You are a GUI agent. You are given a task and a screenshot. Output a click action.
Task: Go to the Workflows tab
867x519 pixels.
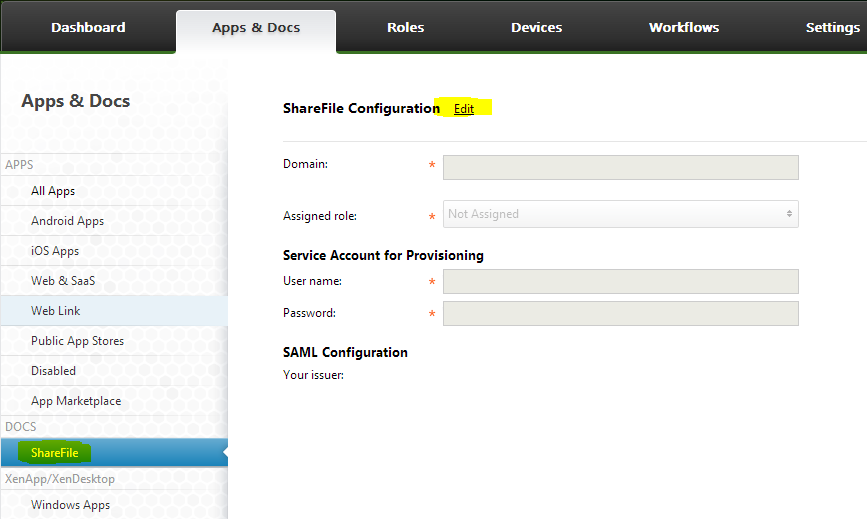click(x=683, y=27)
